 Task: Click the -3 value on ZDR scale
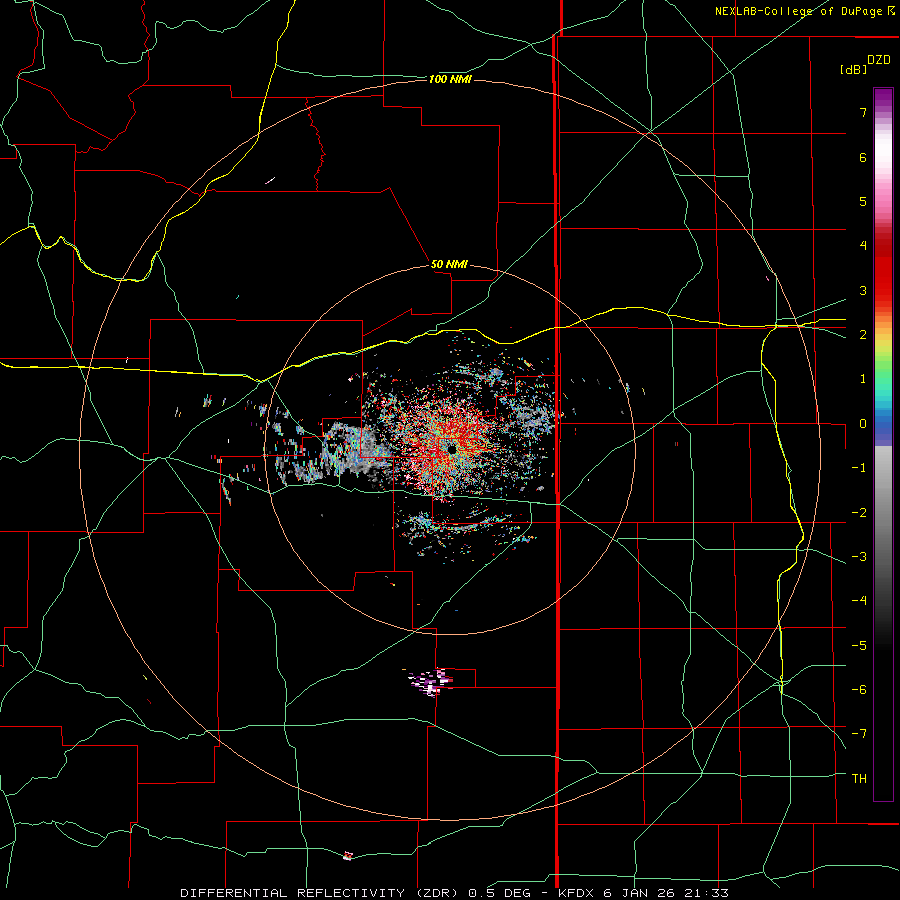click(859, 557)
